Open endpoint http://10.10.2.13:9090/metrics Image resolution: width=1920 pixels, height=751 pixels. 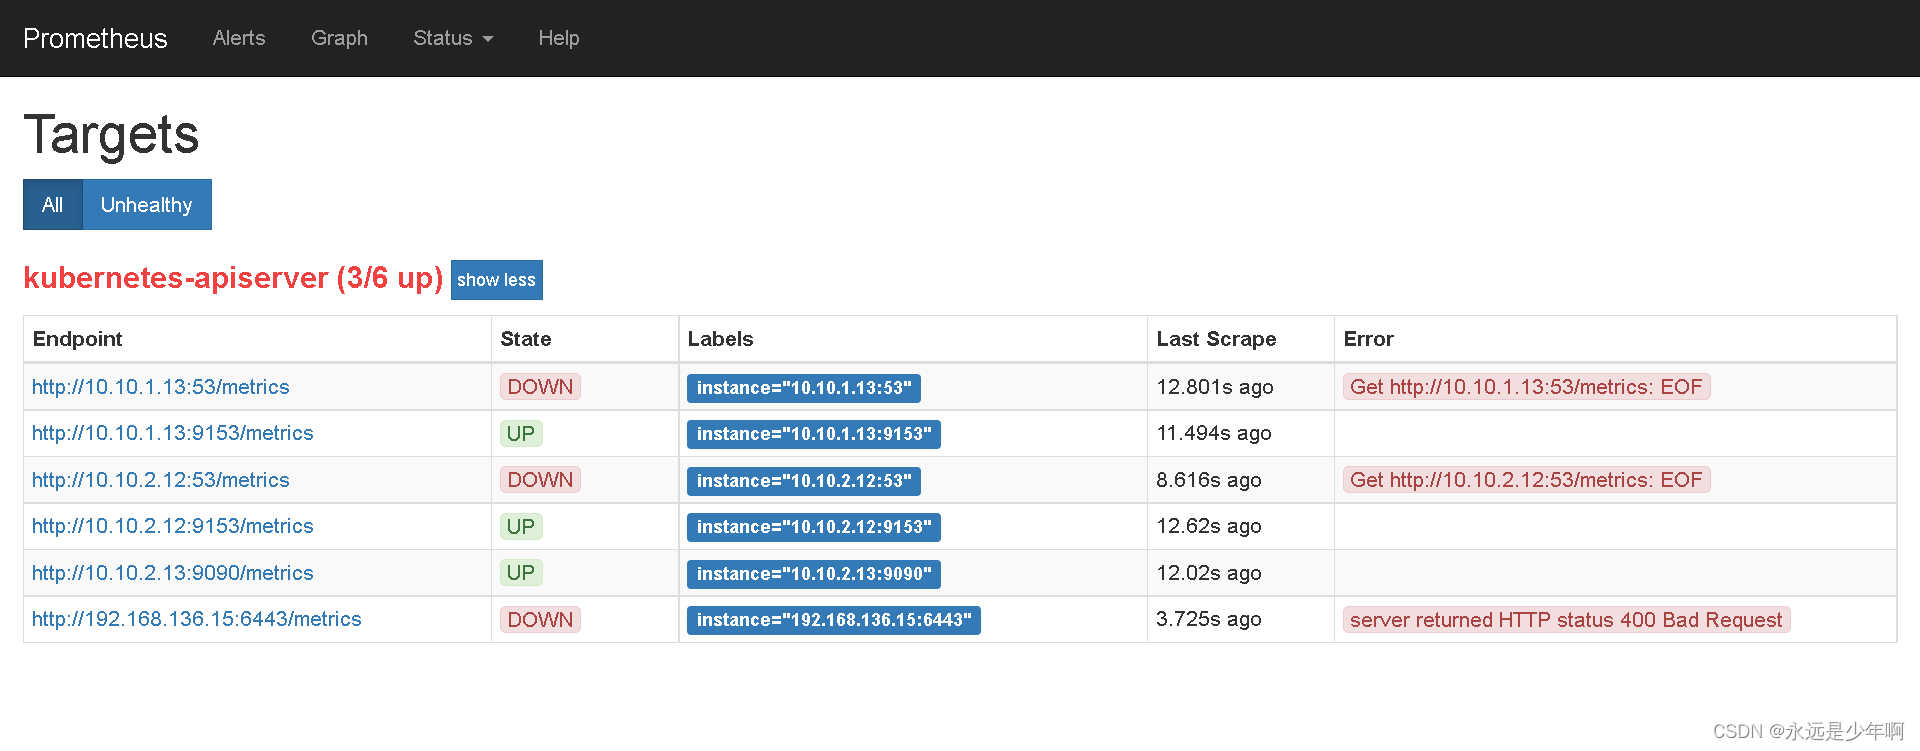173,573
